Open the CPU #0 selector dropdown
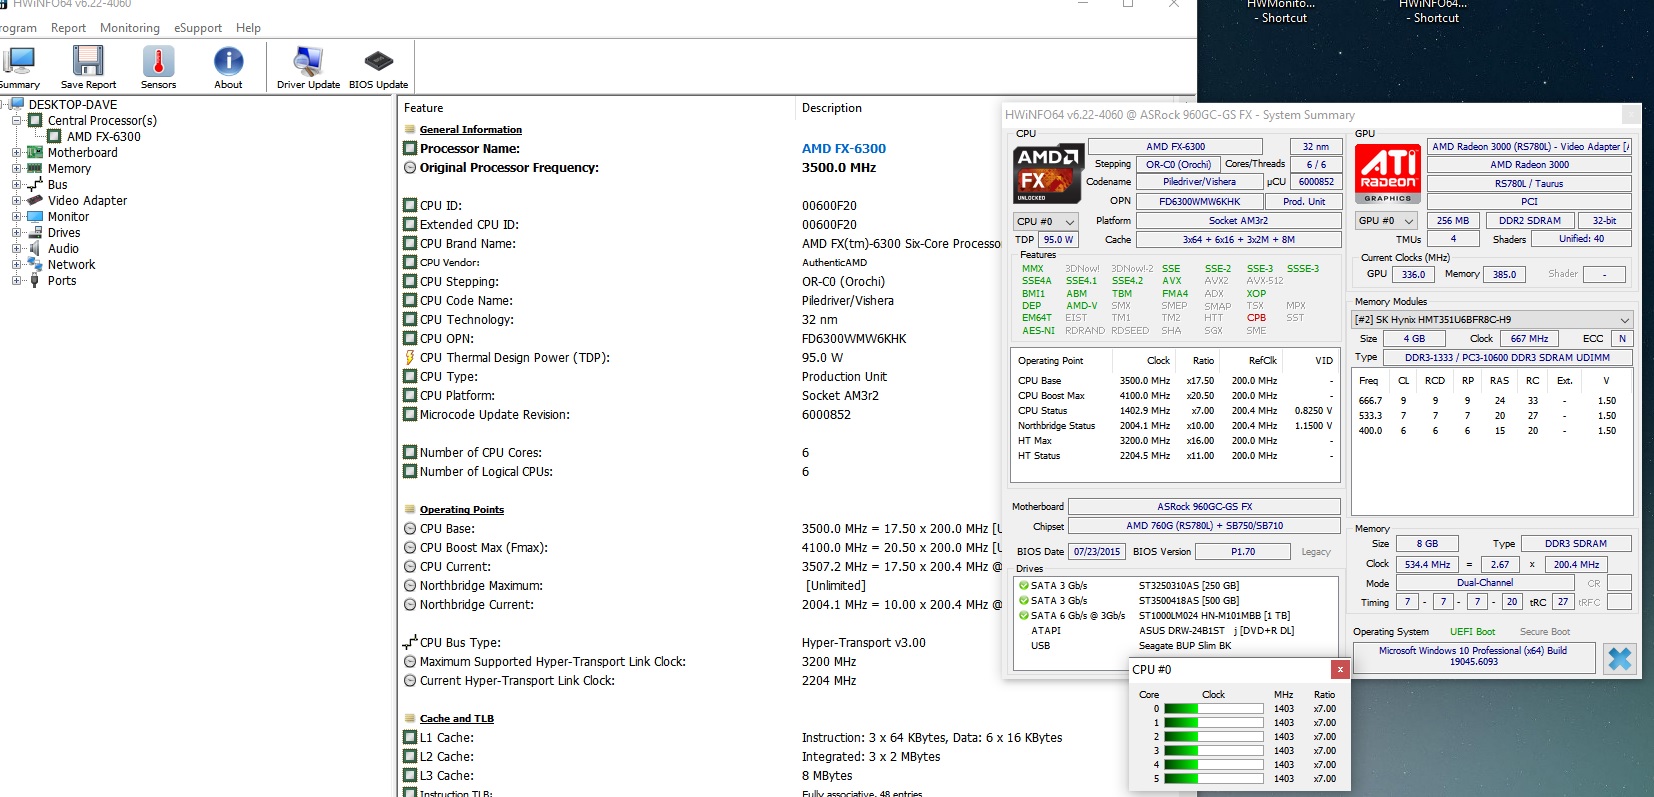Image resolution: width=1654 pixels, height=797 pixels. (x=1046, y=221)
